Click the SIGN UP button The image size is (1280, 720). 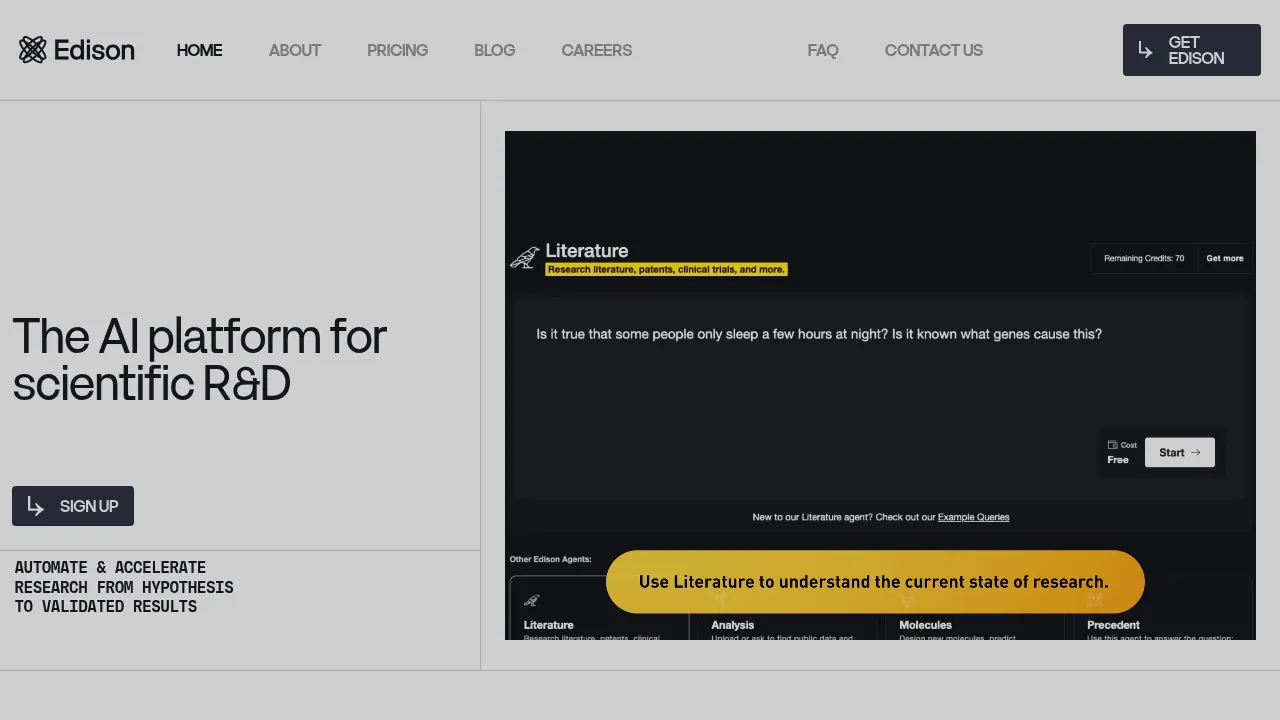pyautogui.click(x=73, y=506)
